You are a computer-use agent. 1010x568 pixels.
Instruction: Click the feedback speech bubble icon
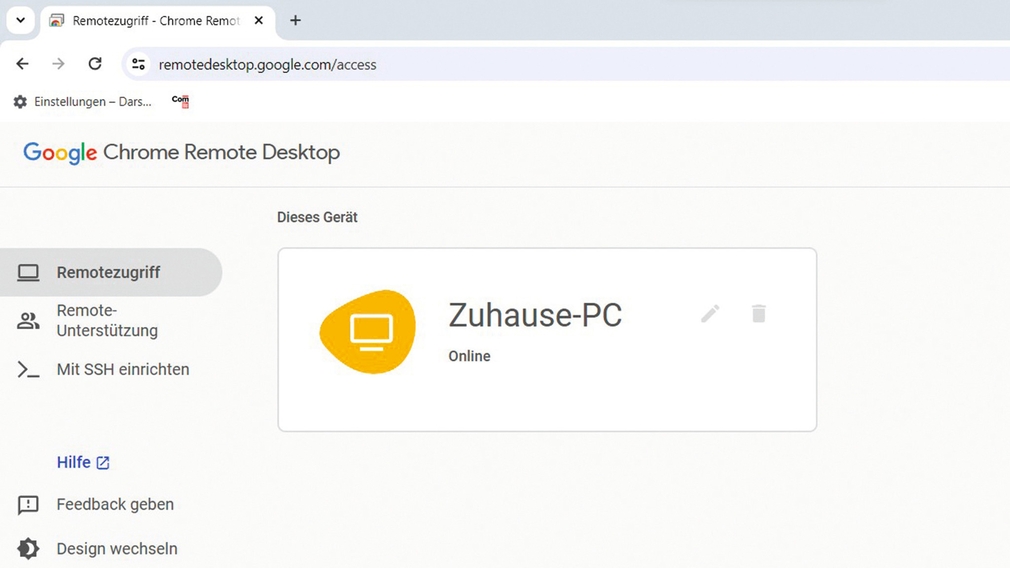point(28,505)
